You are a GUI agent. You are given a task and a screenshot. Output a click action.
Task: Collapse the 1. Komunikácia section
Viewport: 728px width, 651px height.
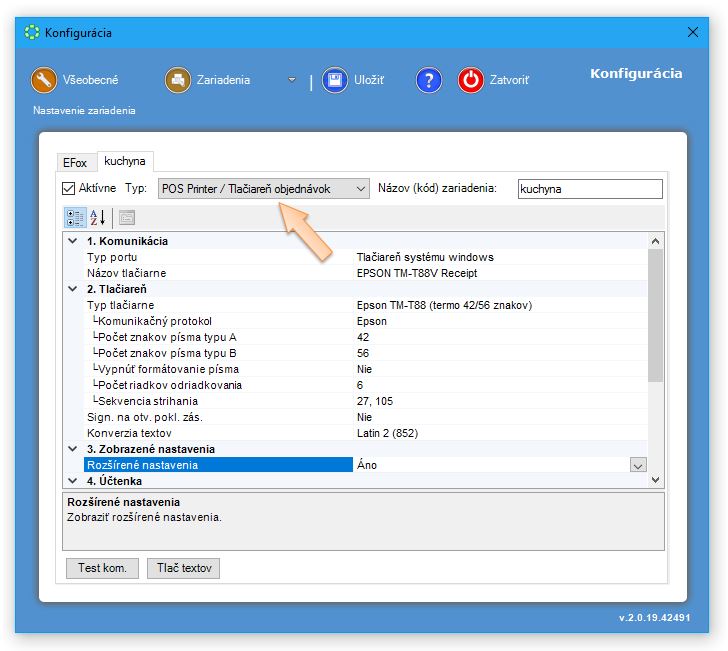coord(72,241)
